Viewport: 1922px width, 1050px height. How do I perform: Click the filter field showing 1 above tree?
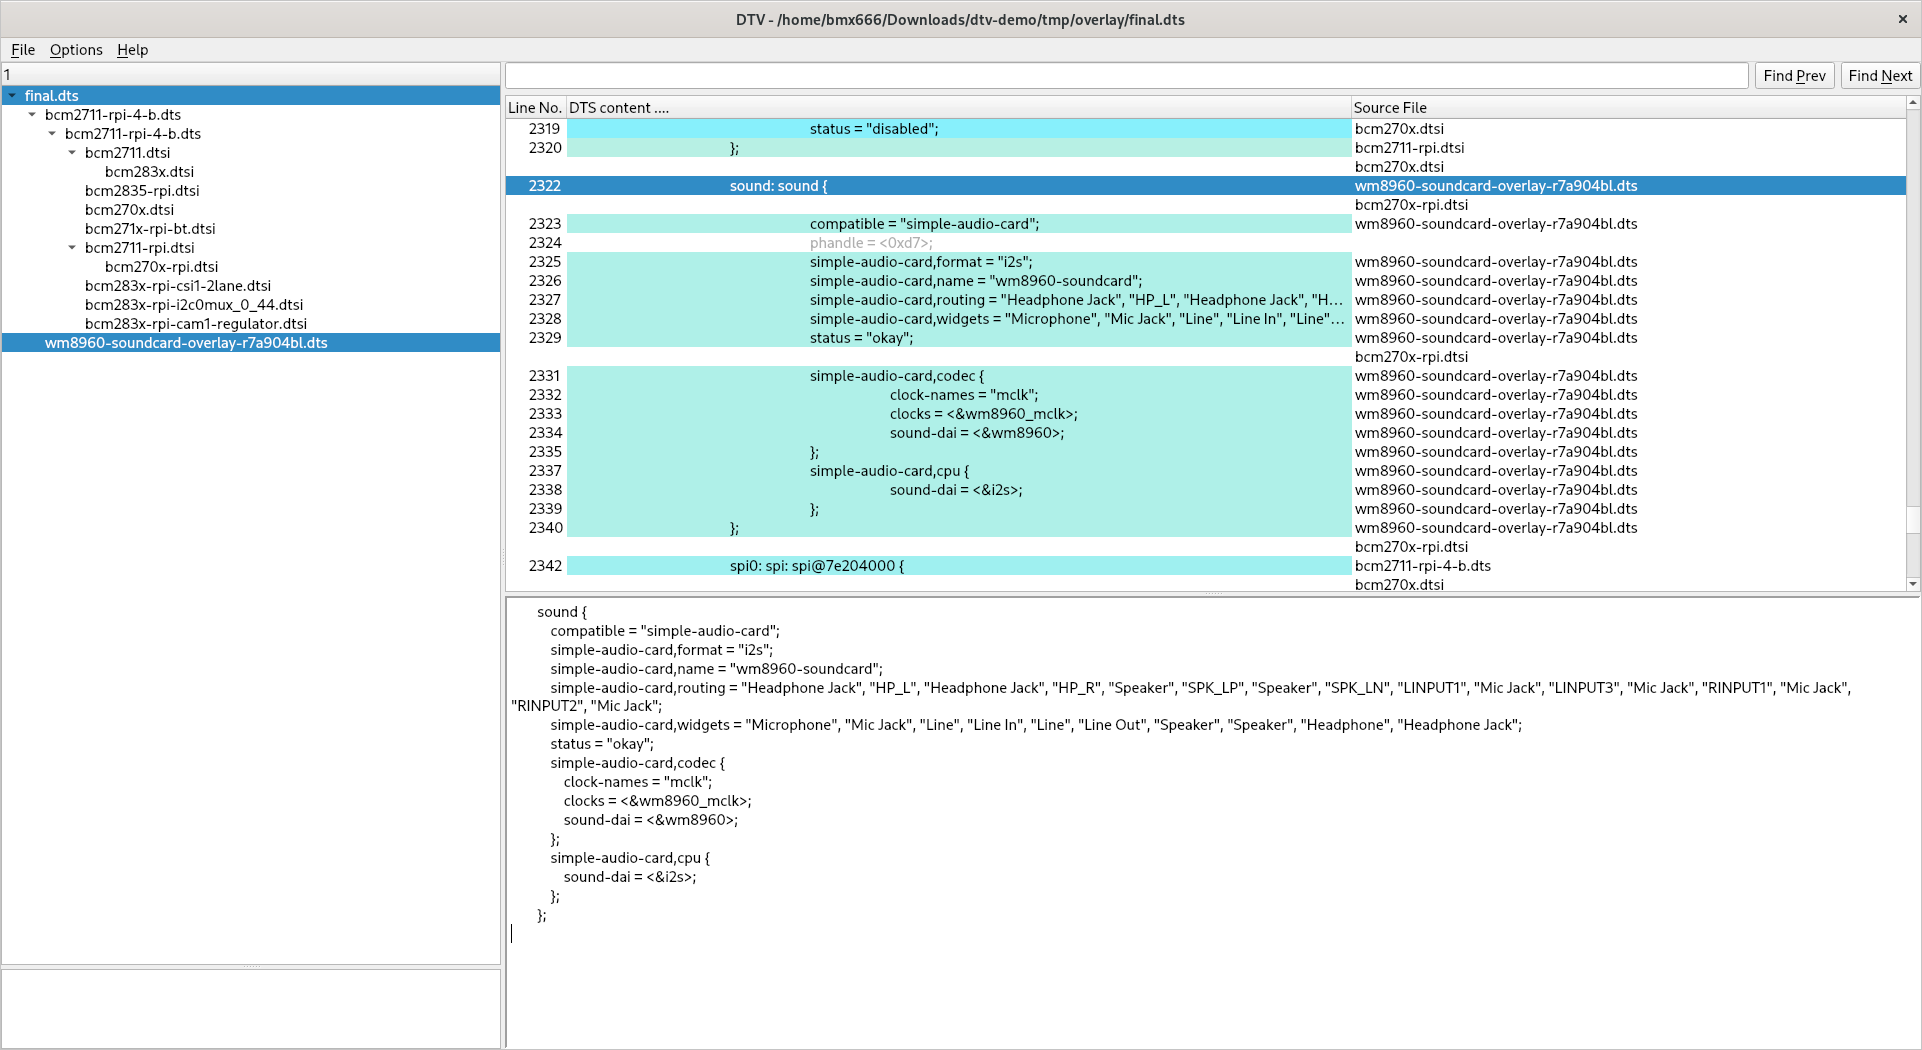[250, 75]
